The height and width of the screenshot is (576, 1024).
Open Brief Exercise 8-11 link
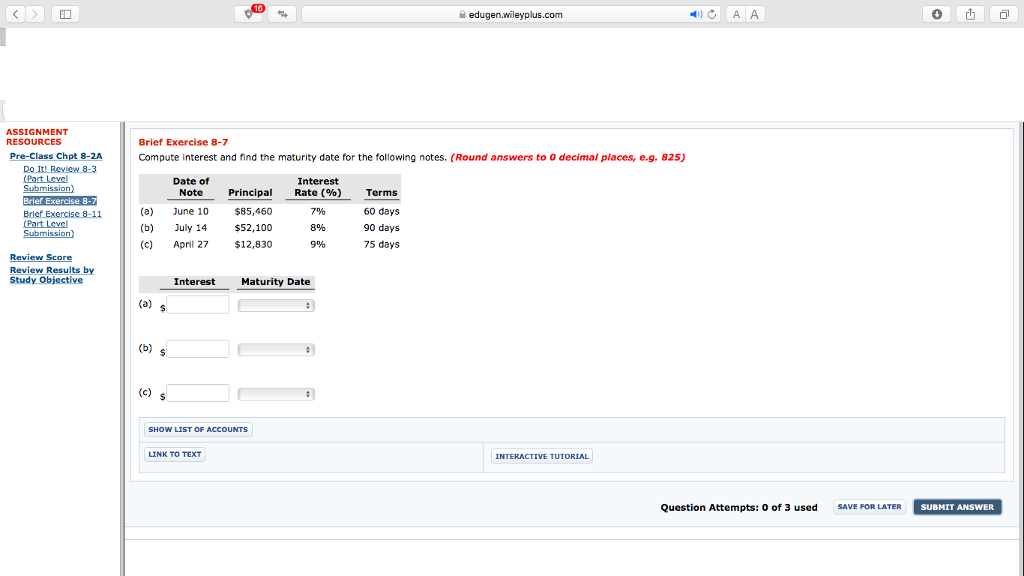pyautogui.click(x=63, y=223)
